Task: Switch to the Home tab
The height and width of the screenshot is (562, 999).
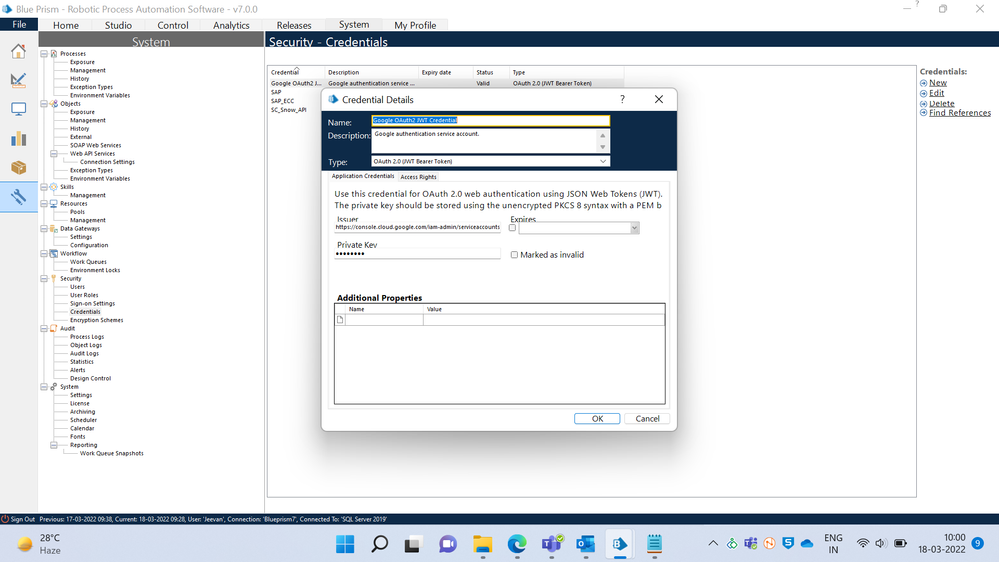Action: 66,25
